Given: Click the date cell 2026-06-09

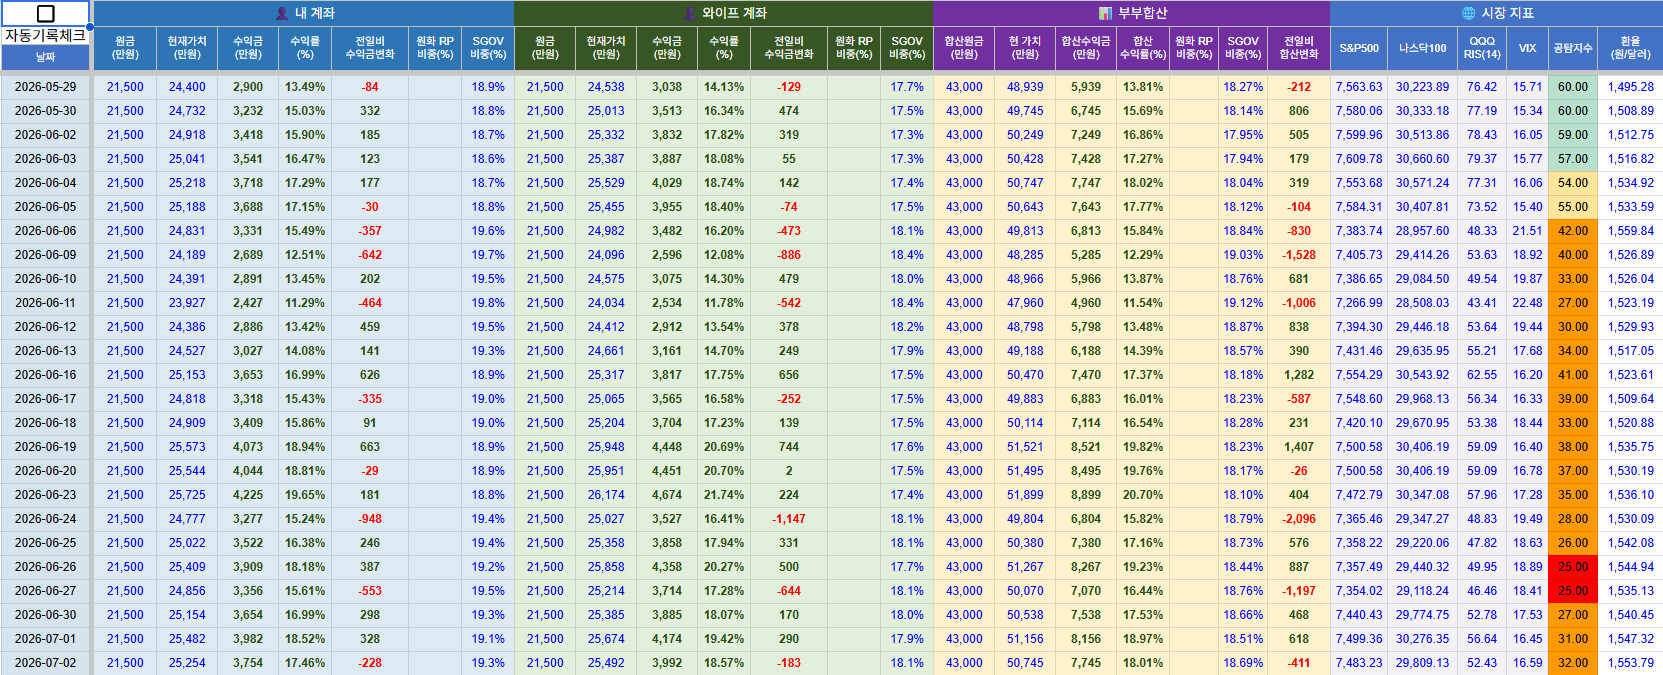Looking at the screenshot, I should [45, 255].
